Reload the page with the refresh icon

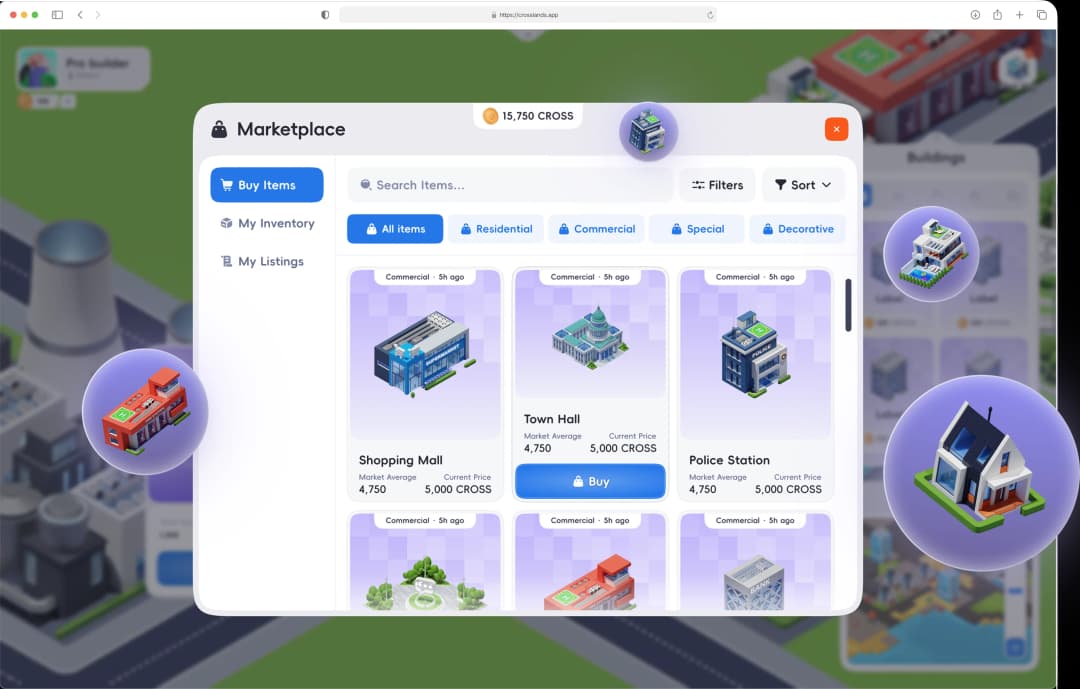[x=710, y=14]
